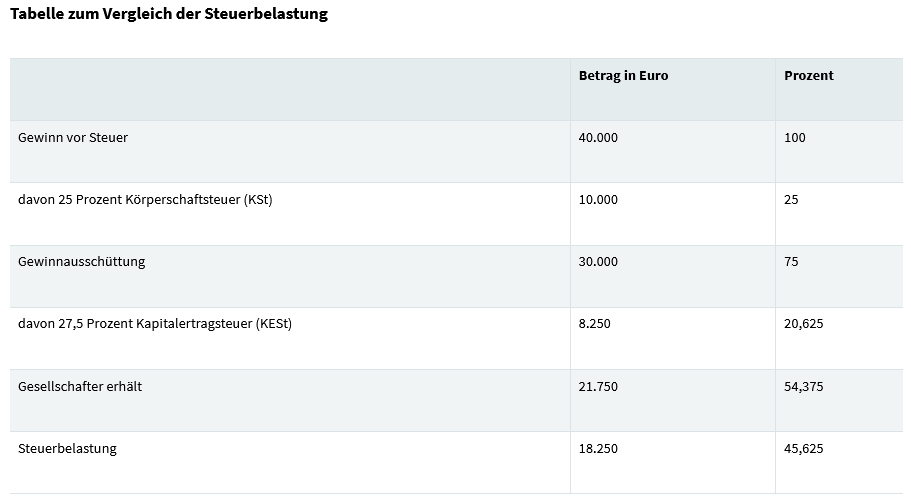The width and height of the screenshot is (911, 497).
Task: Click the Kapitalertragsteuer (KESt) row label
Action: click(155, 324)
